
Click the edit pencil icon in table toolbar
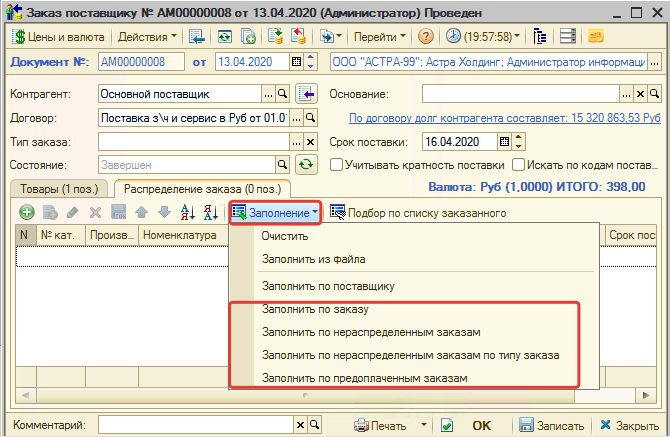tap(73, 212)
